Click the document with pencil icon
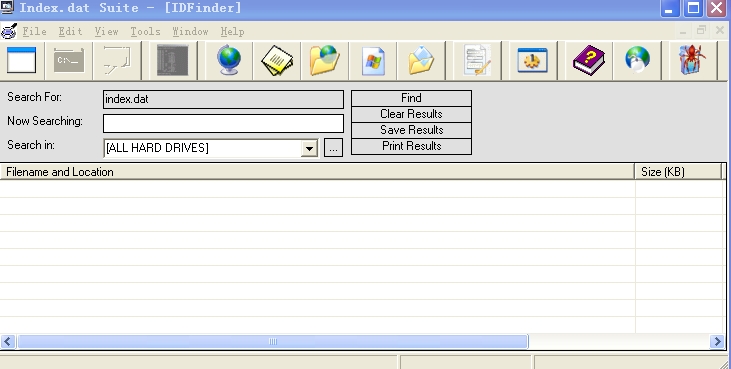Screen dimensions: 731x369 477,61
